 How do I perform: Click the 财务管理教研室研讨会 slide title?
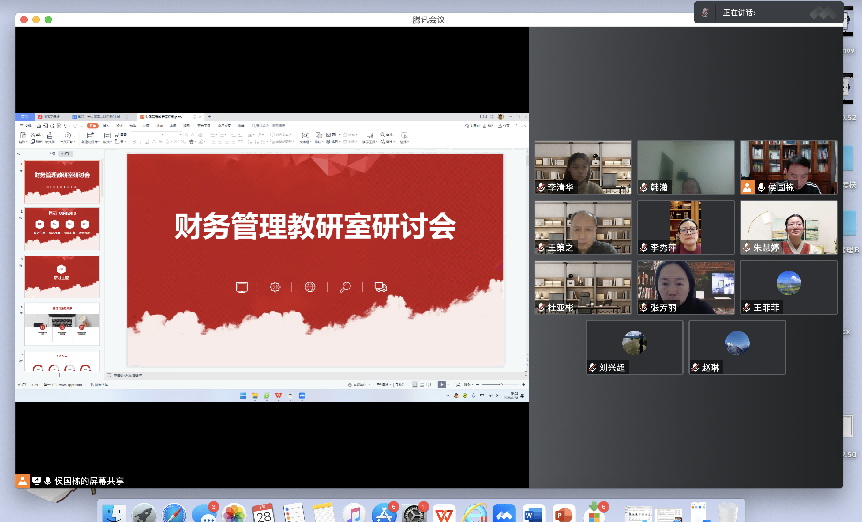click(x=314, y=227)
